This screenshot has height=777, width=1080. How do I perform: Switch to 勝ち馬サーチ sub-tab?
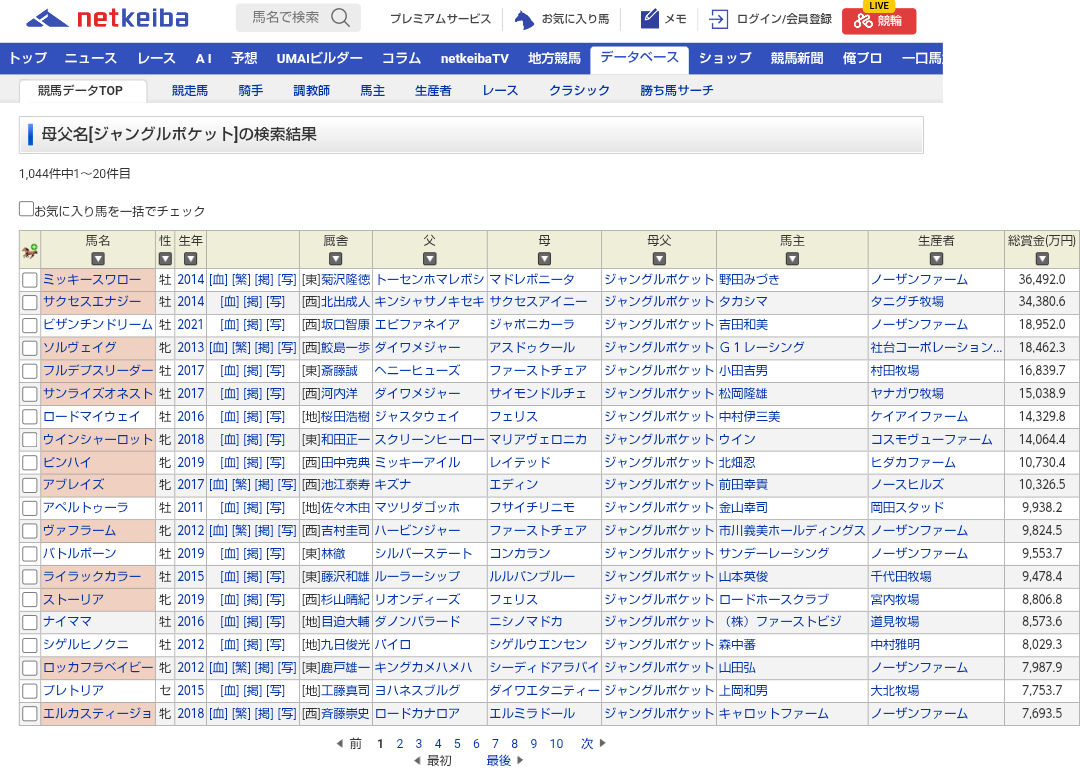pos(676,90)
